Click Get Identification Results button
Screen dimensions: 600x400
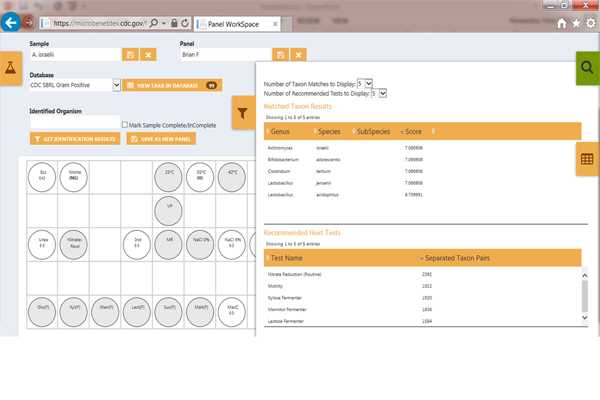[x=75, y=139]
